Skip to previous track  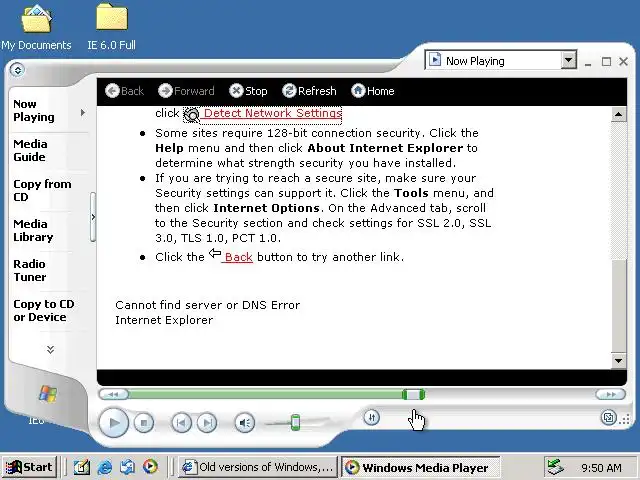pyautogui.click(x=181, y=423)
